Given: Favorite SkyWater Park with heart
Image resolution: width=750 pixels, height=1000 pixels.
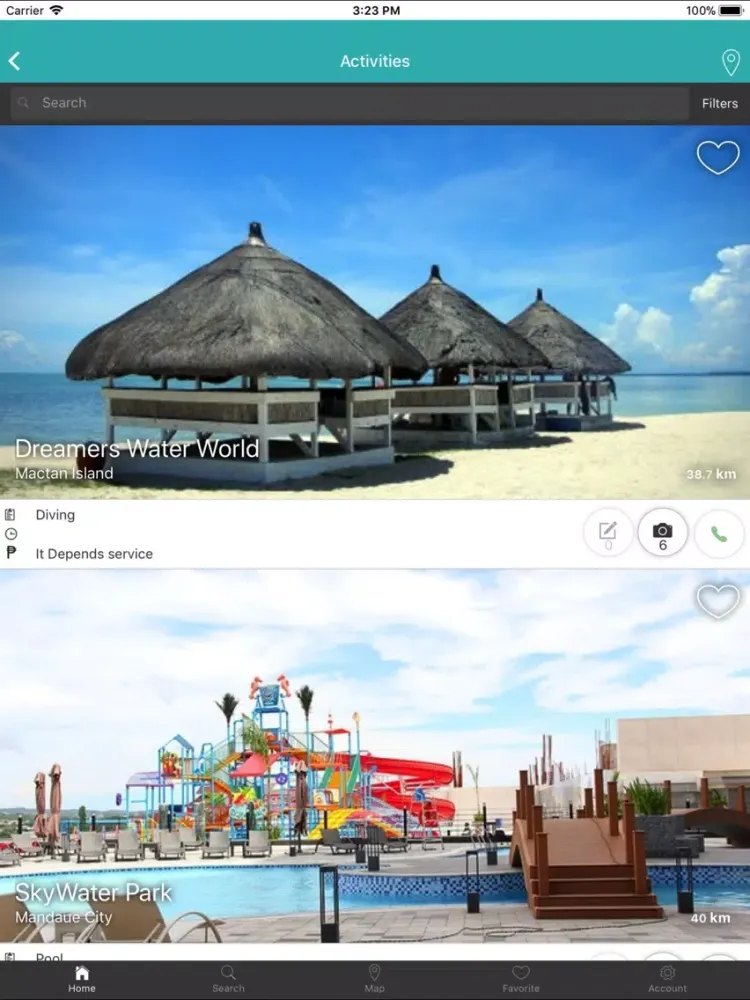Looking at the screenshot, I should 718,601.
